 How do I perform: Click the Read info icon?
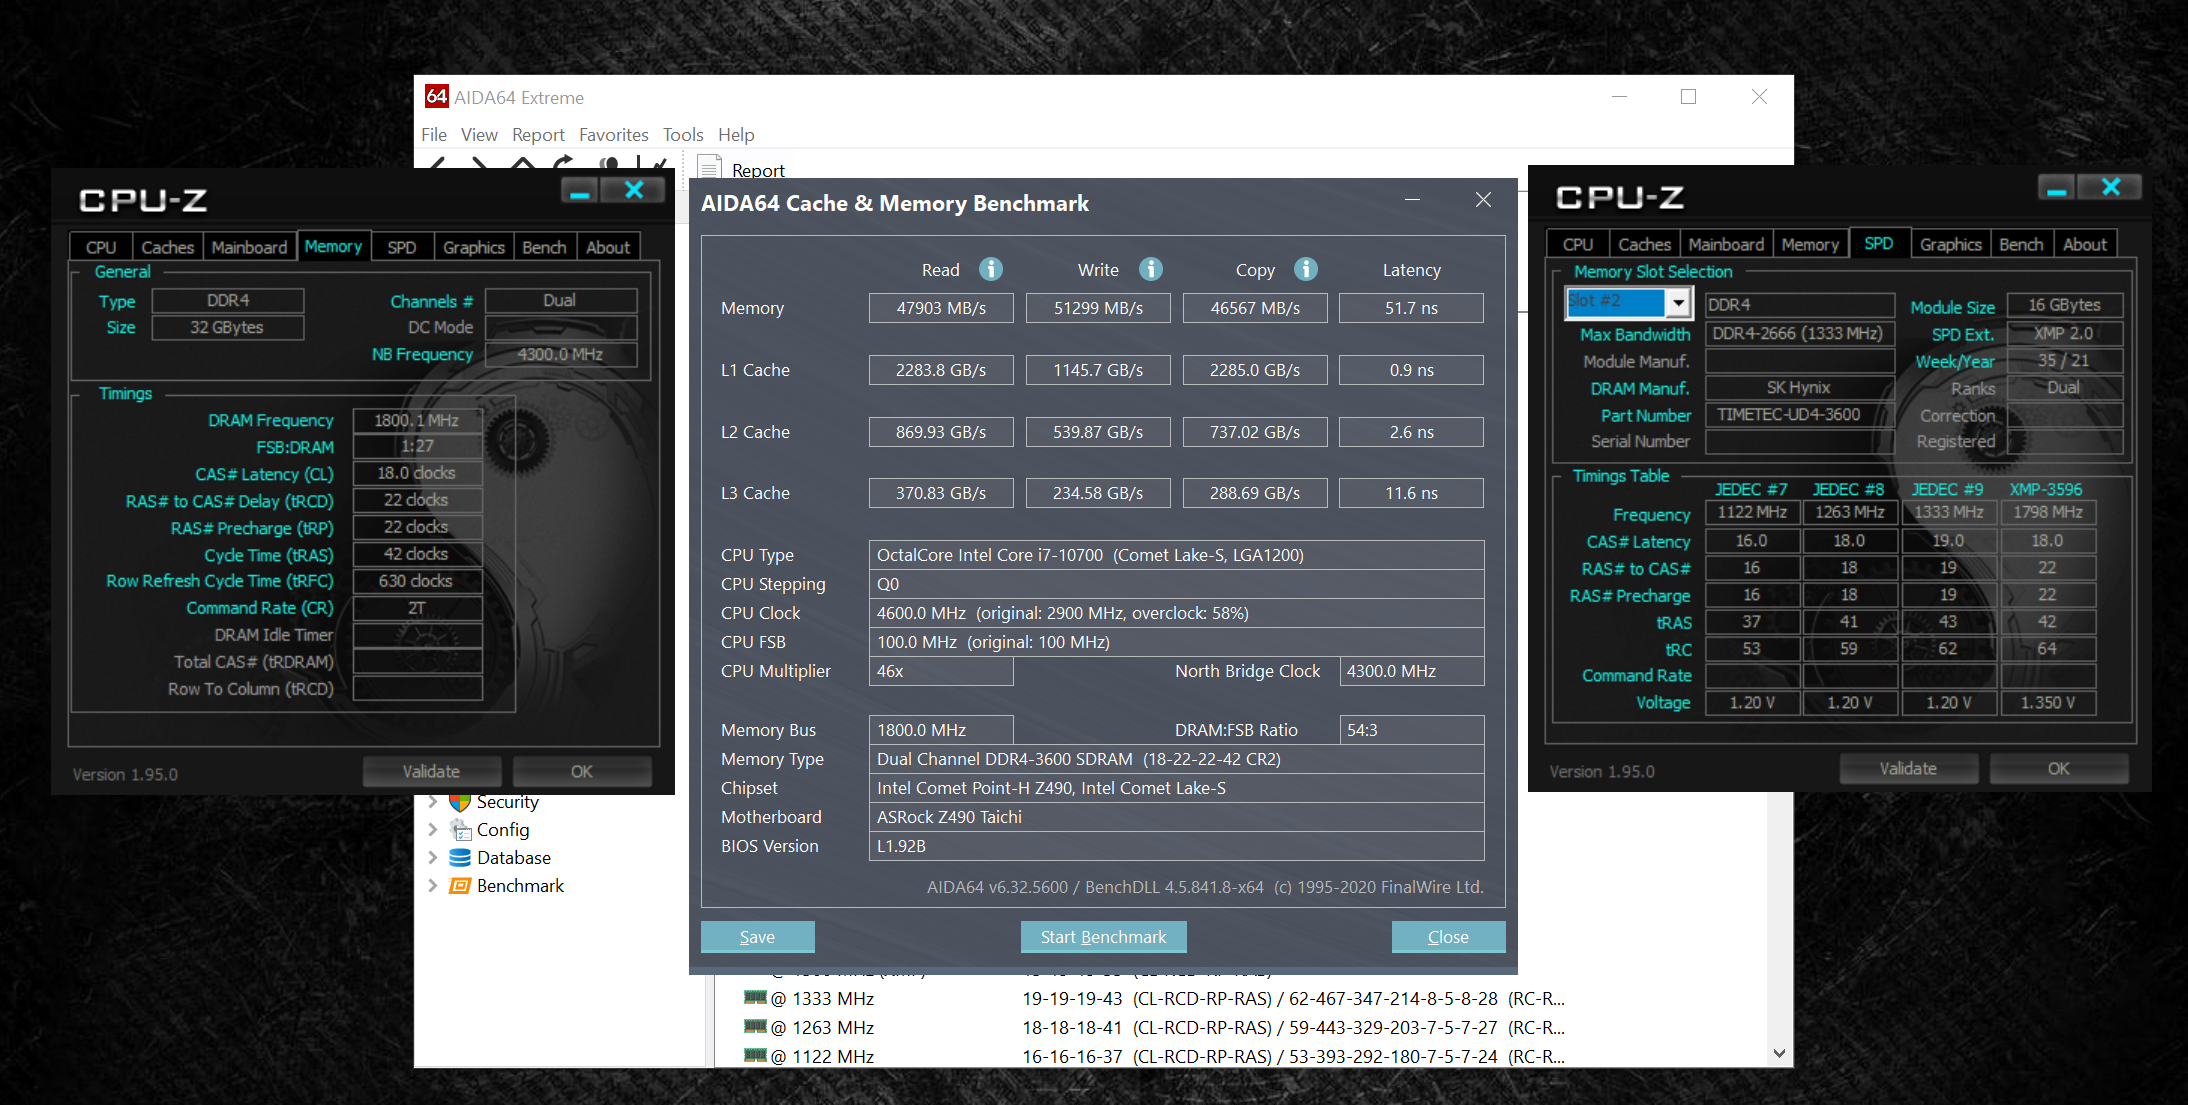pyautogui.click(x=990, y=269)
